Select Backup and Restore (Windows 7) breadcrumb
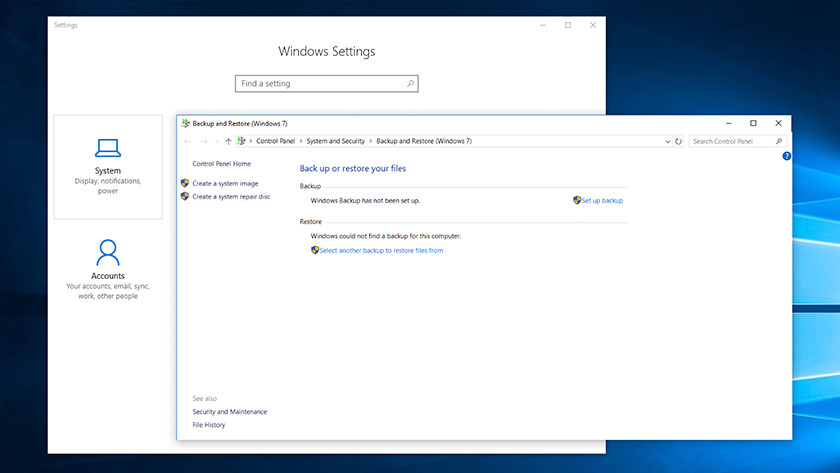The image size is (840, 473). [x=424, y=141]
